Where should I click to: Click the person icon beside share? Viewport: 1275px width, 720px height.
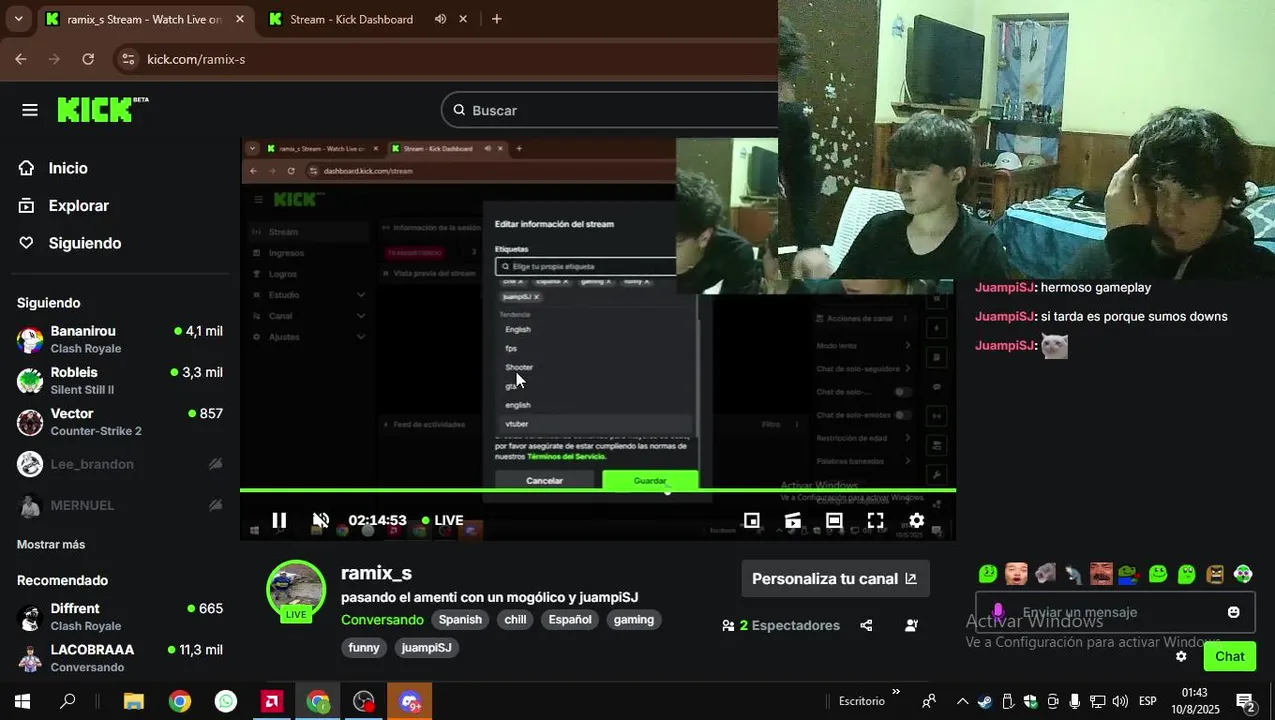tap(911, 626)
